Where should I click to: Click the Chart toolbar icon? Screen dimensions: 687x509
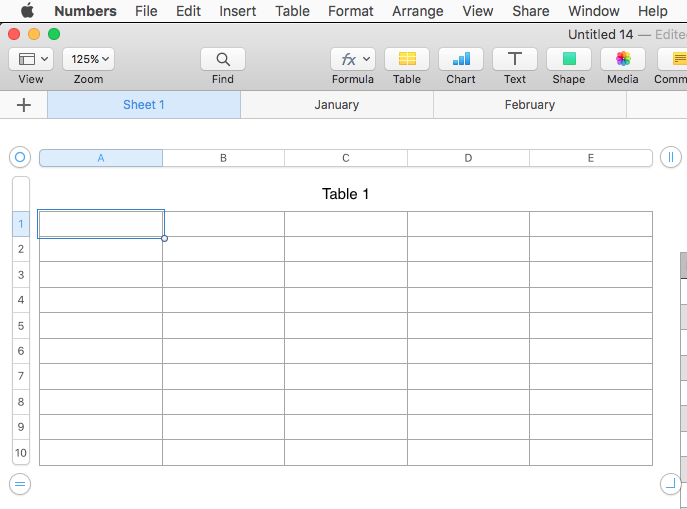(460, 59)
